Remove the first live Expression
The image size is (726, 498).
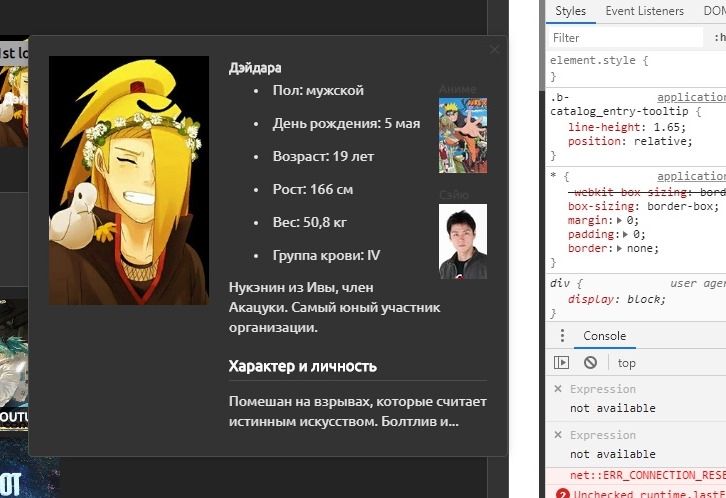(558, 389)
